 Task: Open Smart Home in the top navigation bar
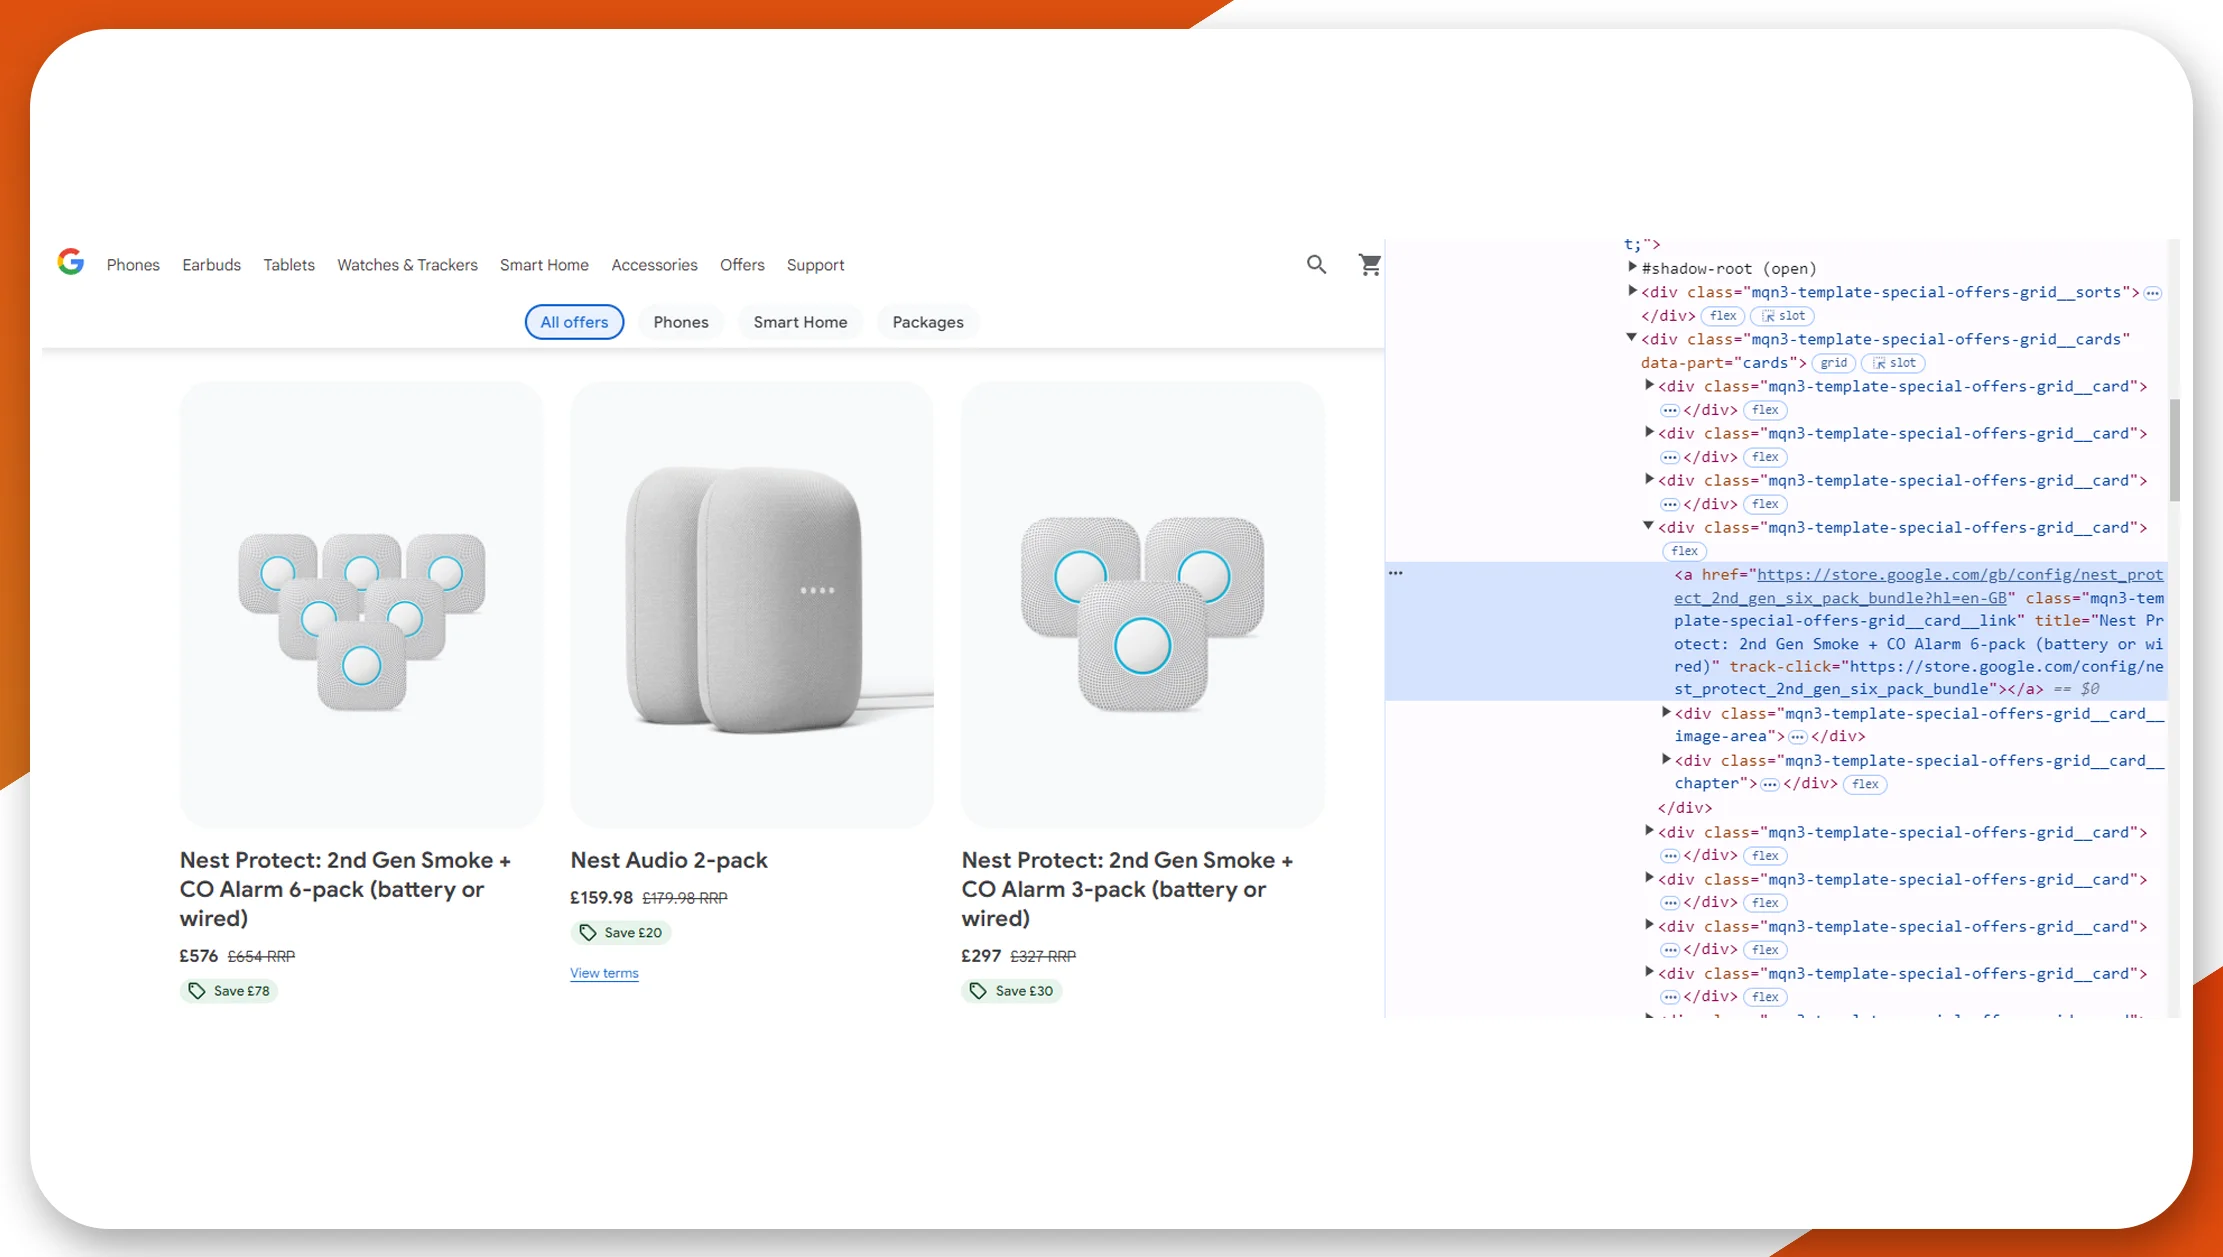coord(544,265)
